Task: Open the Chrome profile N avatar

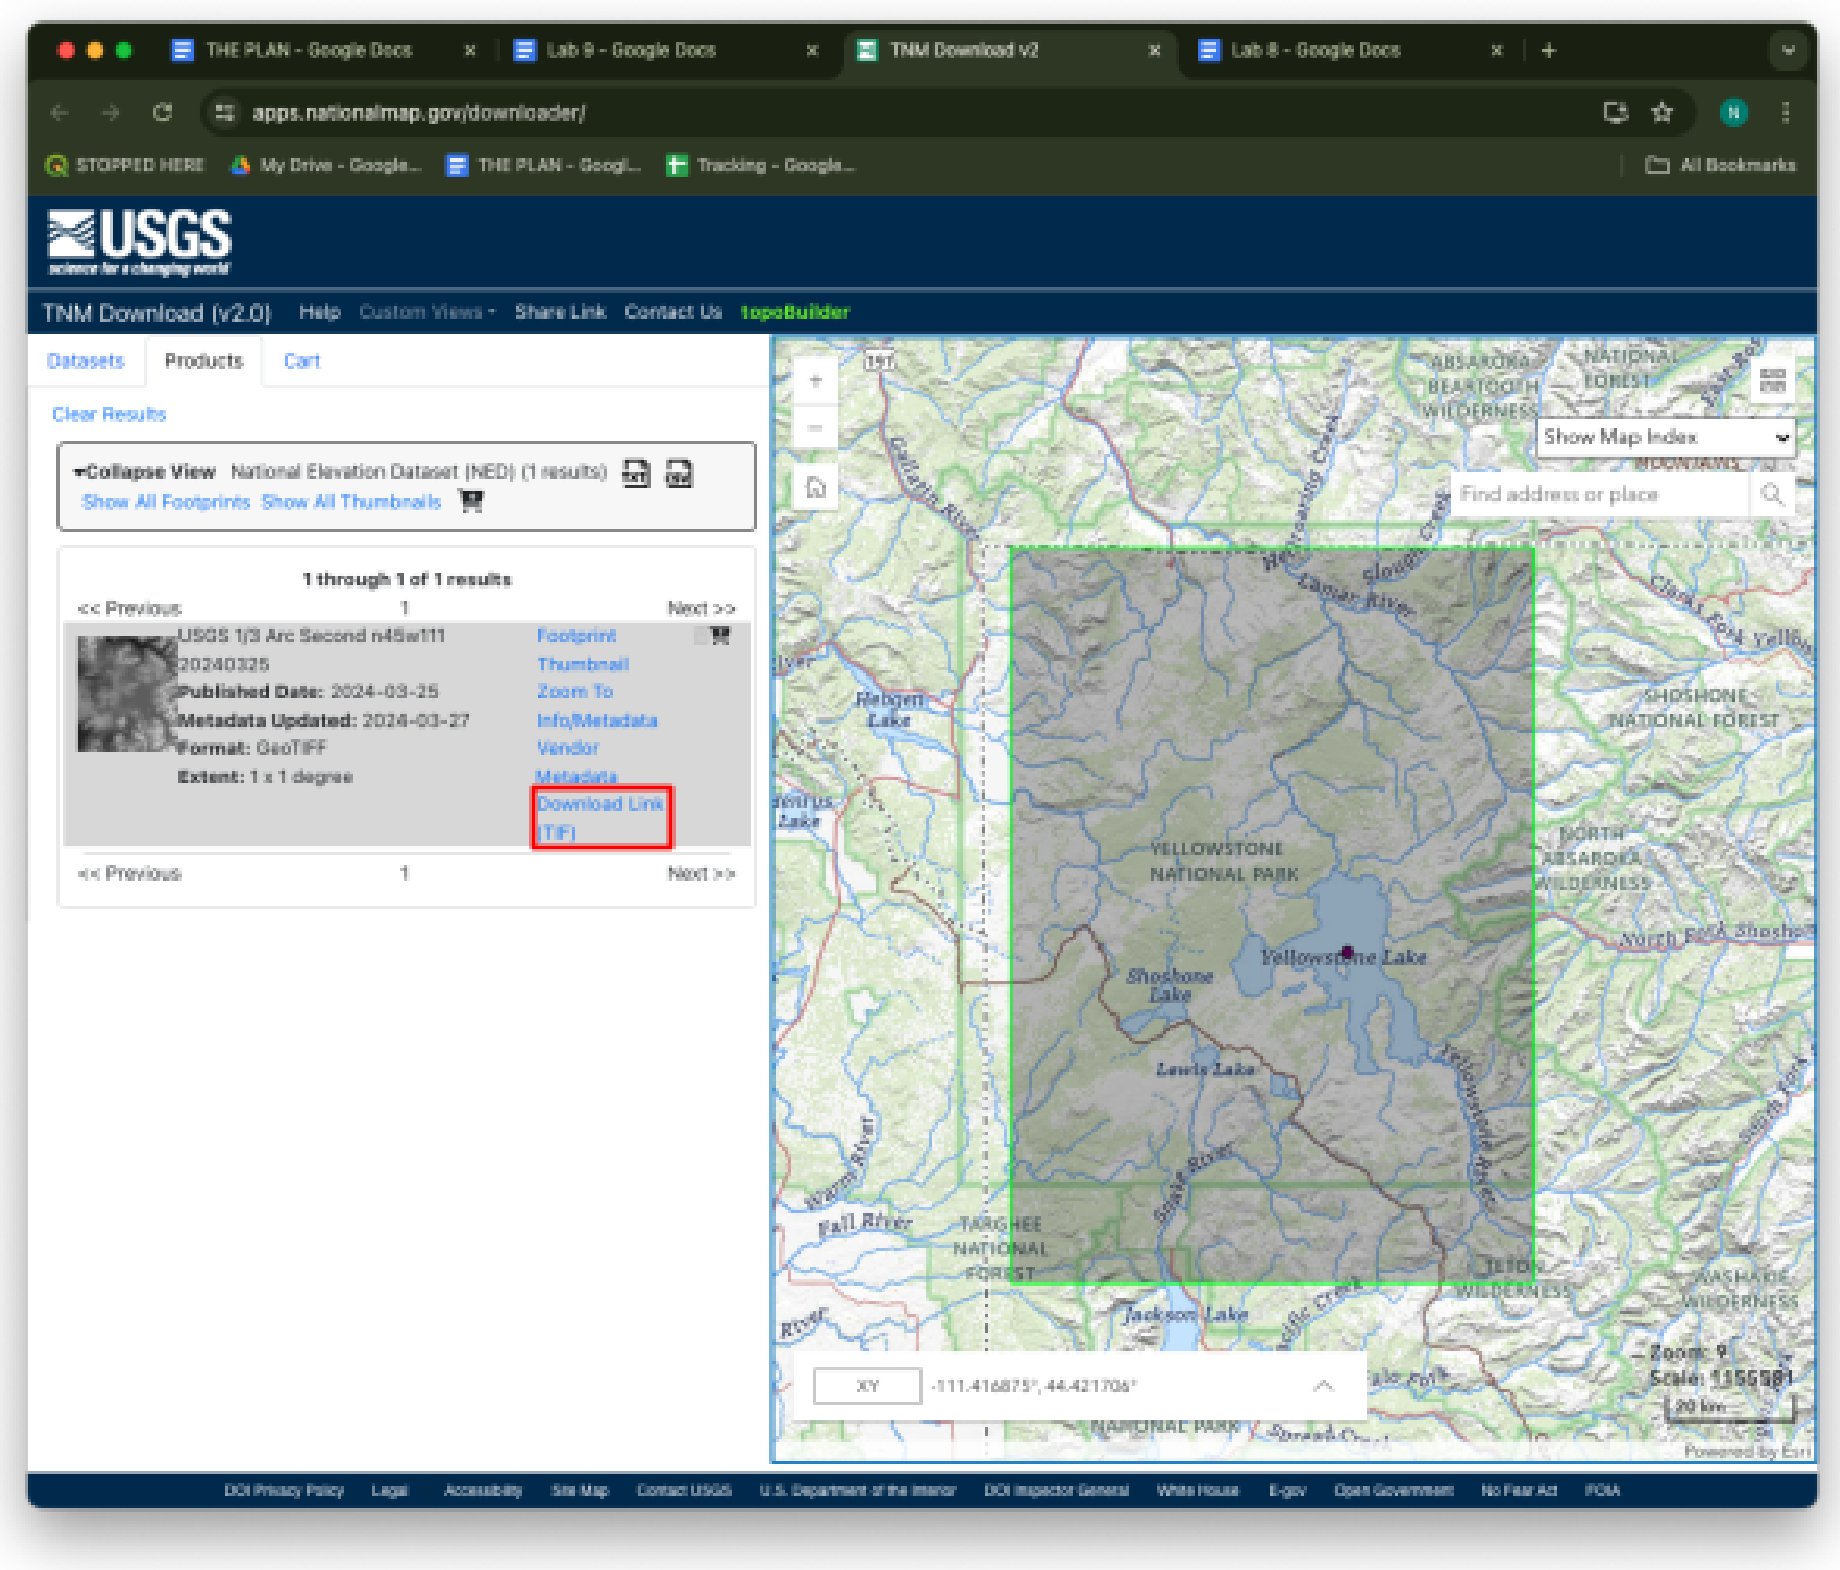Action: coord(1734,112)
